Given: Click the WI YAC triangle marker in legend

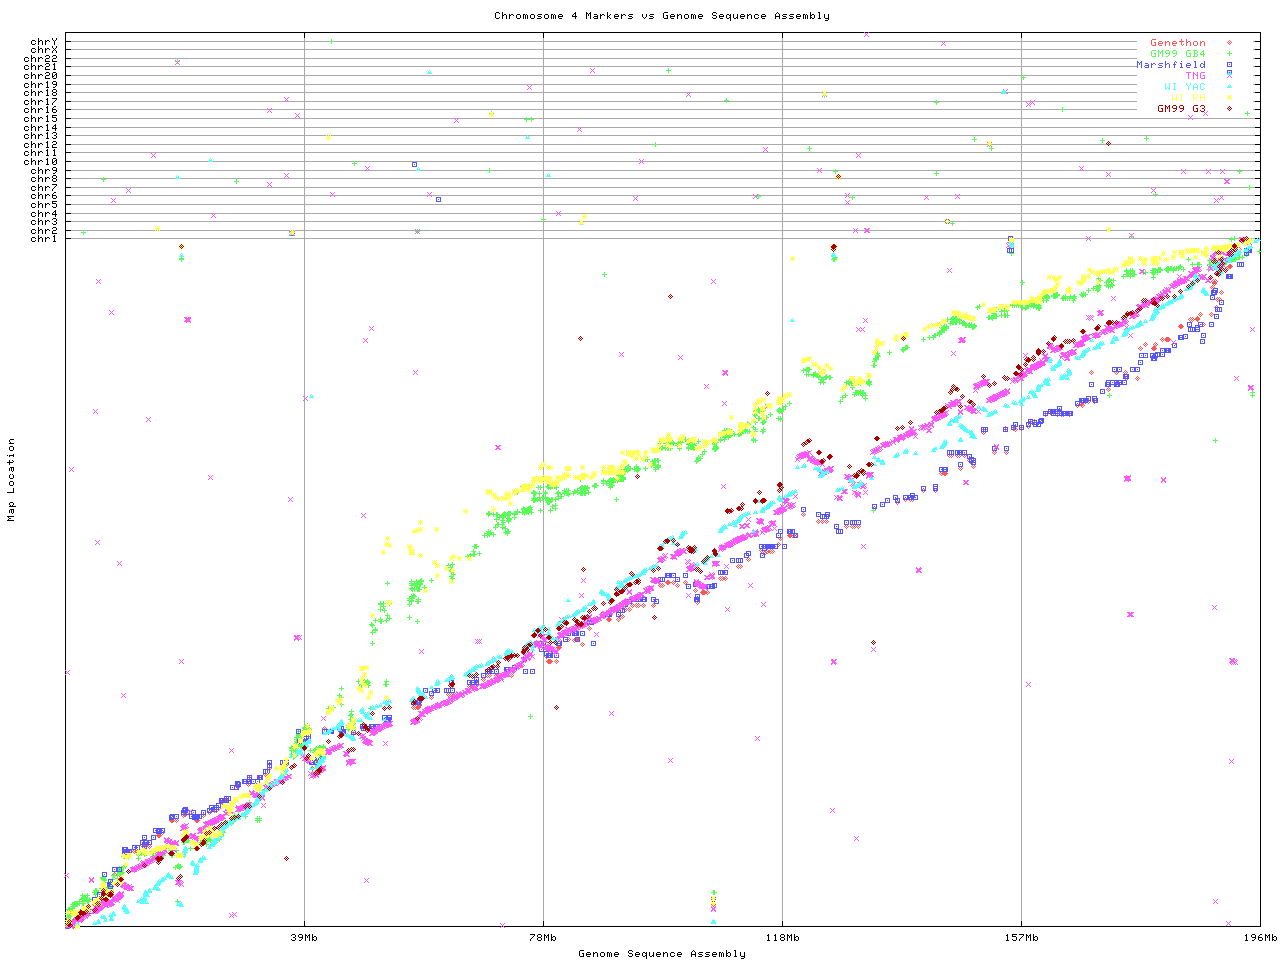Looking at the screenshot, I should tap(1229, 87).
